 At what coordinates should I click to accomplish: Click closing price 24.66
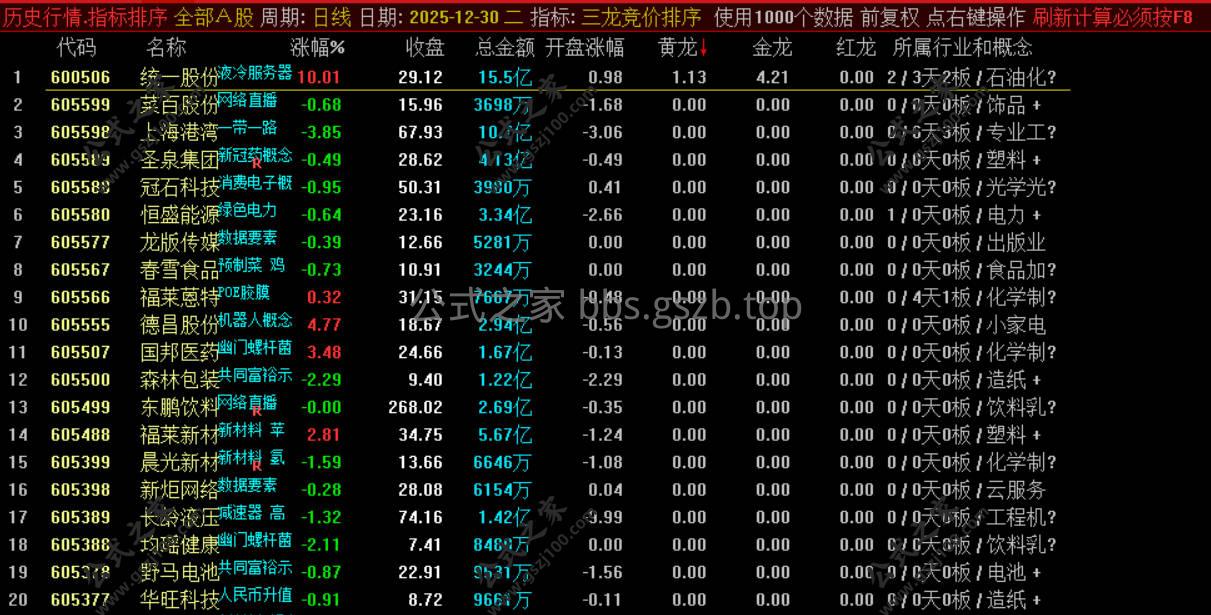click(420, 352)
